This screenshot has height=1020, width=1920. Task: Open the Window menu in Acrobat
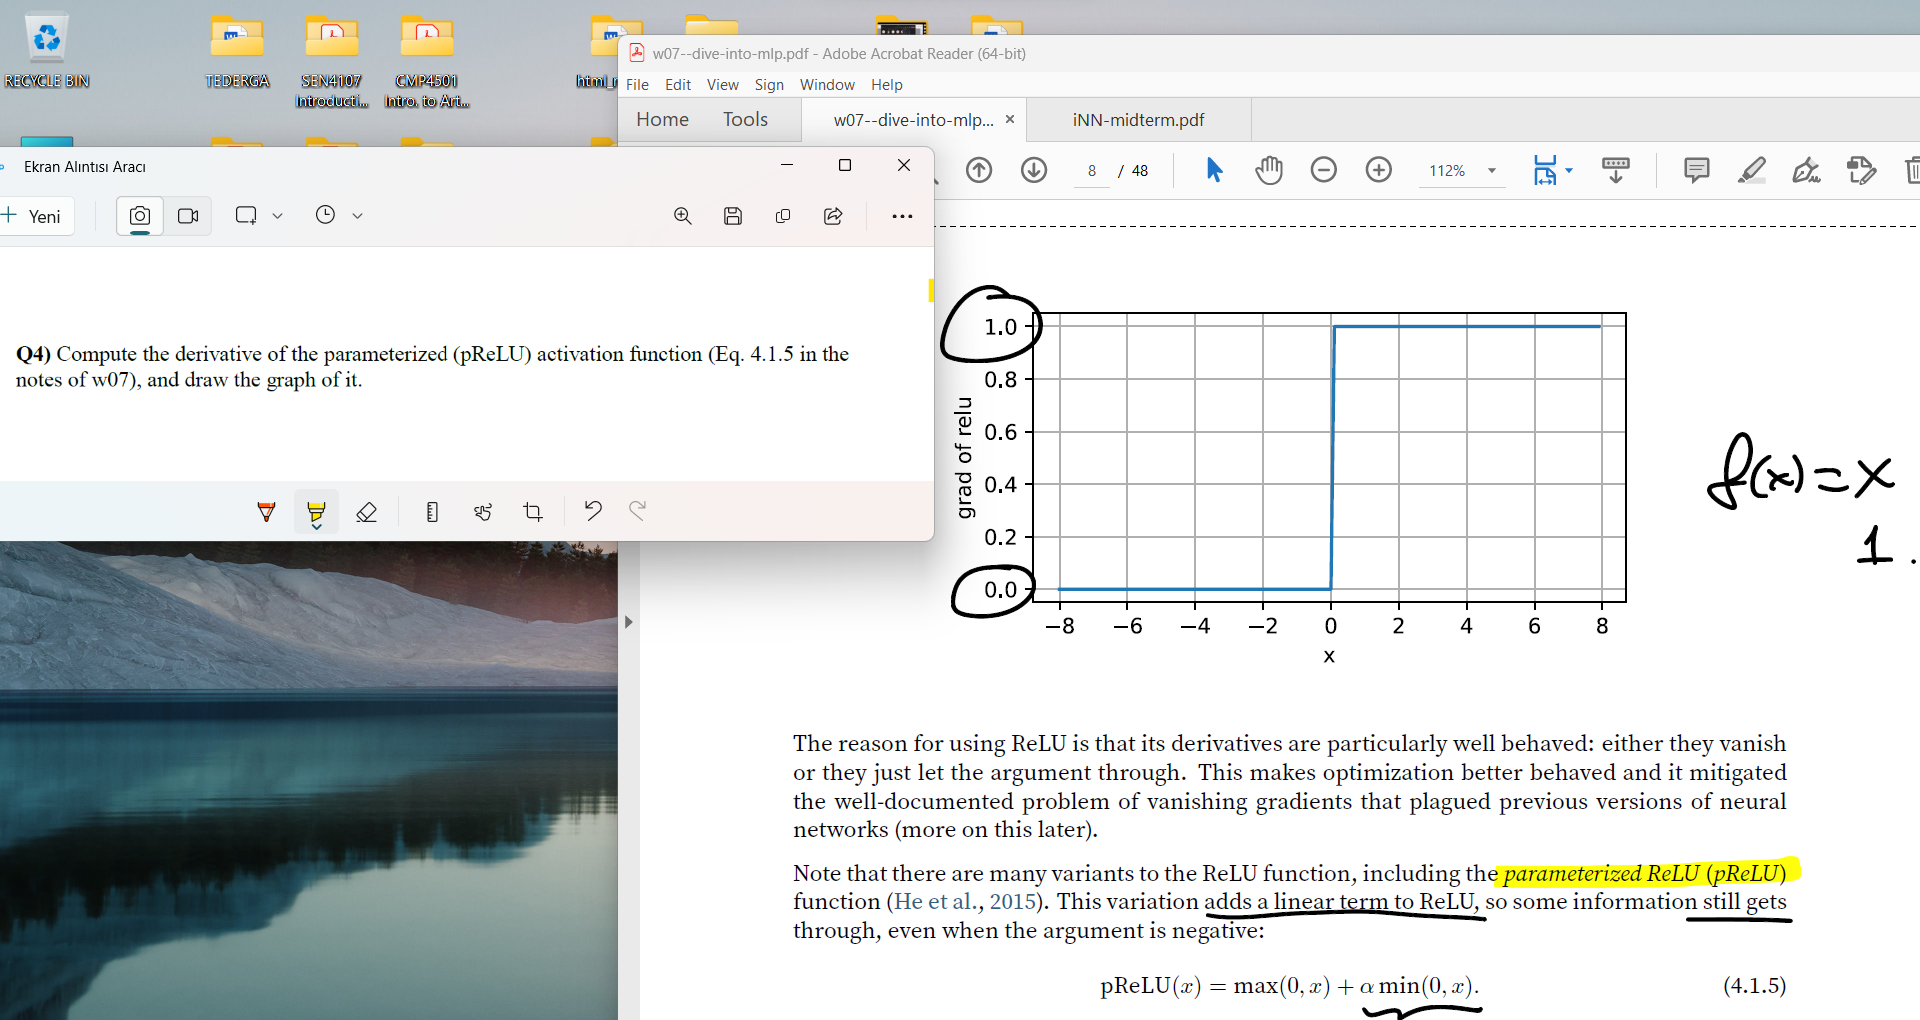tap(827, 85)
